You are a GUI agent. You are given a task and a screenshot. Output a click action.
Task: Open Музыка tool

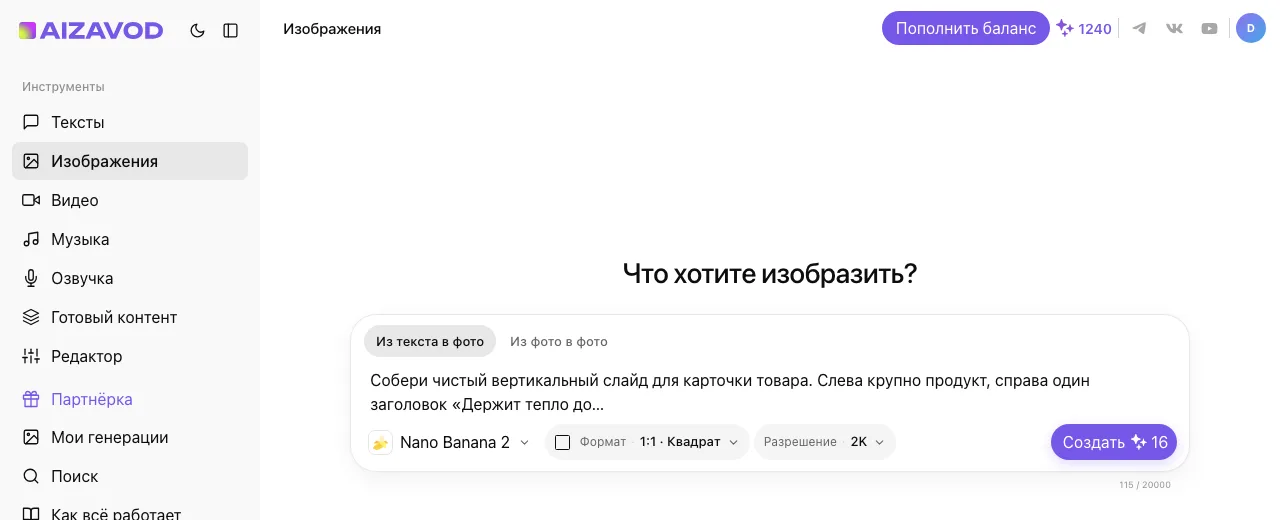130,239
